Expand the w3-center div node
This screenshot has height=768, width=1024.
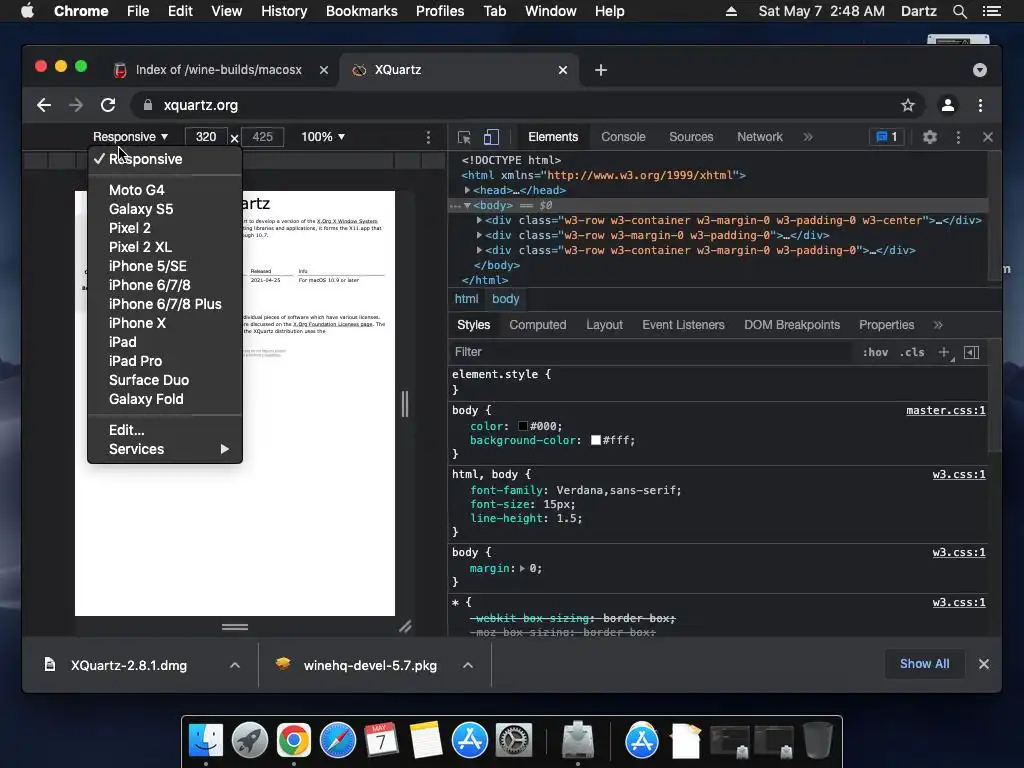[x=479, y=220]
